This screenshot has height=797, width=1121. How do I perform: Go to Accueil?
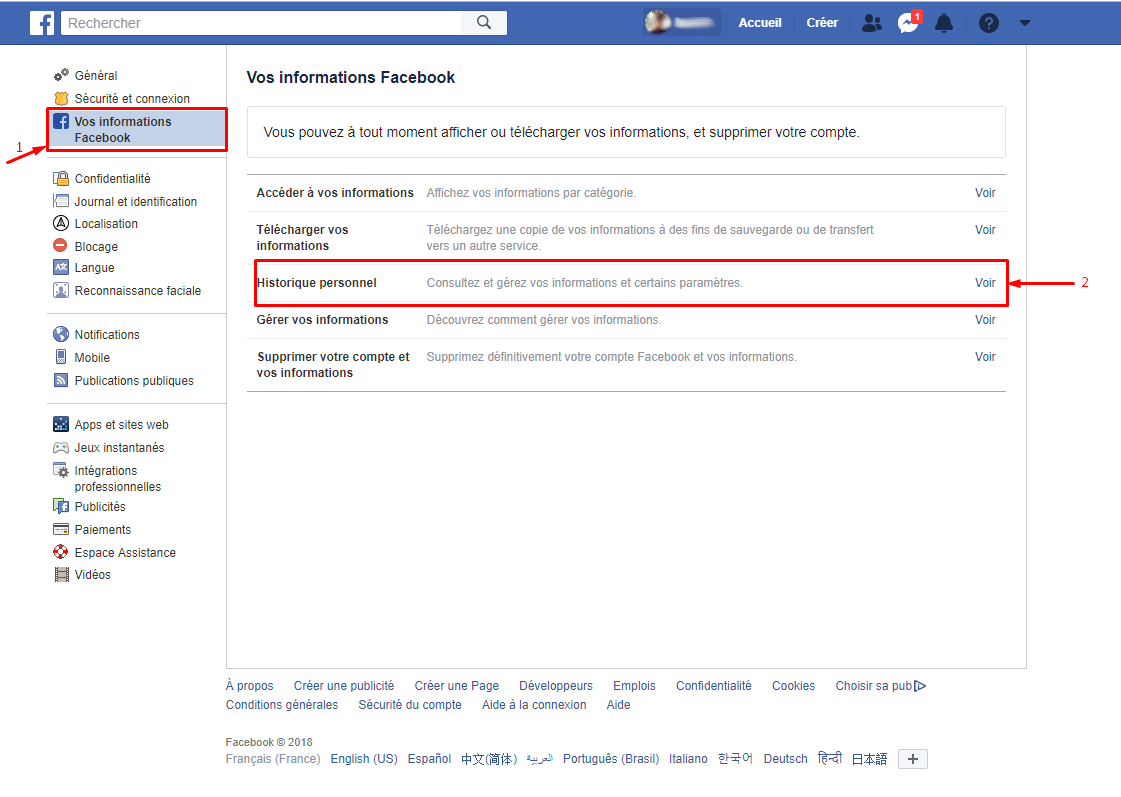coord(760,23)
